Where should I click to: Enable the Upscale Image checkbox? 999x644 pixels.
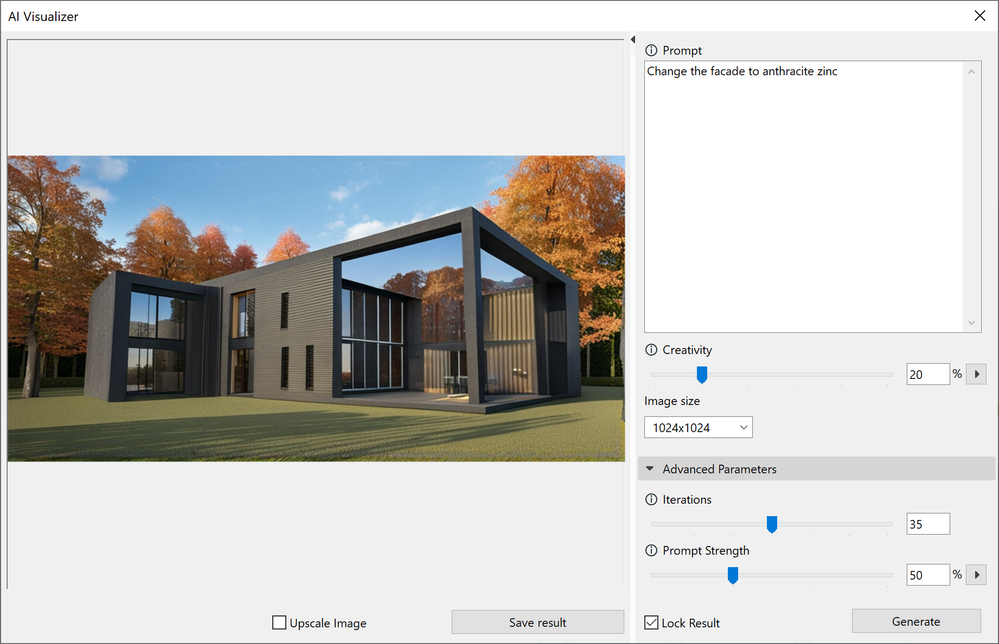279,622
